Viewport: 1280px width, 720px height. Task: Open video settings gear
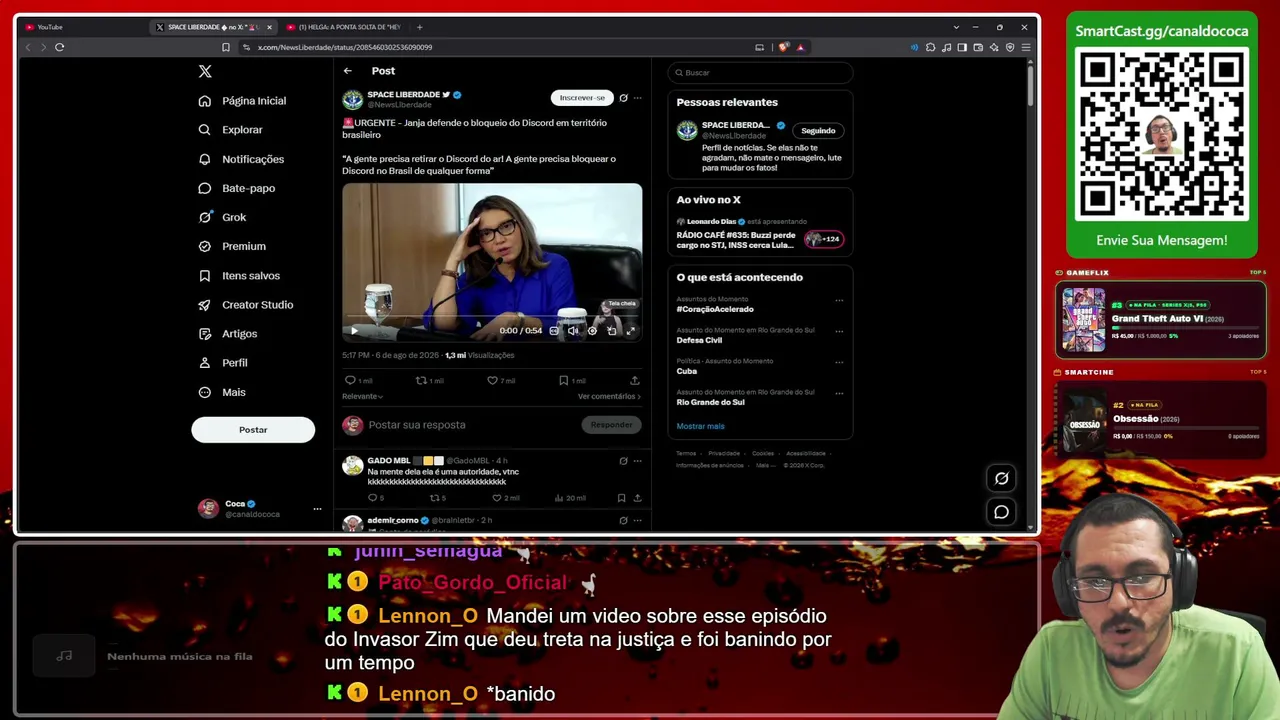tap(592, 331)
